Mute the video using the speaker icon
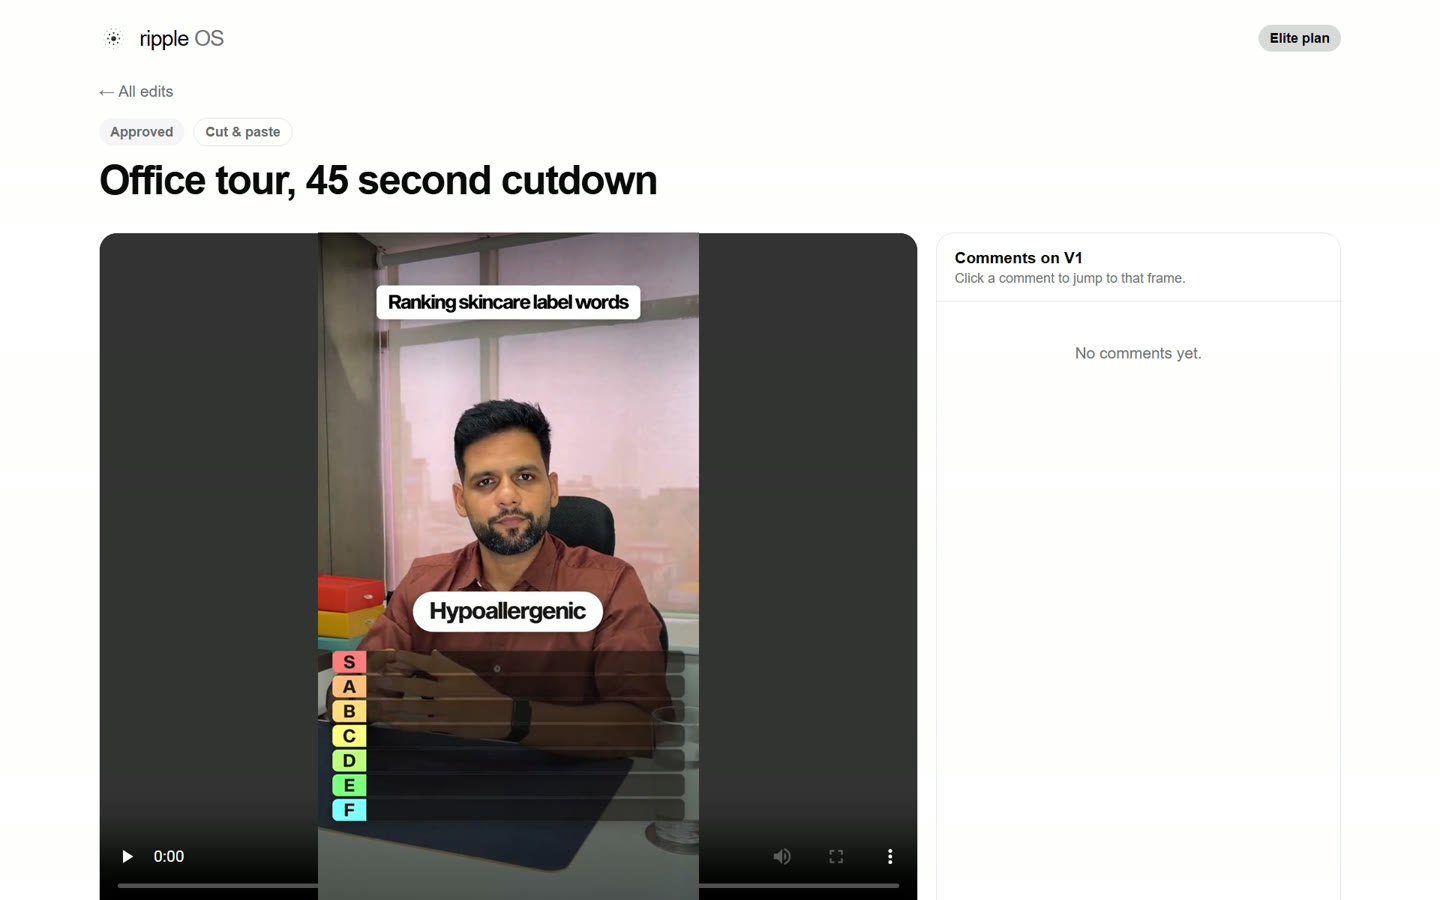 782,856
